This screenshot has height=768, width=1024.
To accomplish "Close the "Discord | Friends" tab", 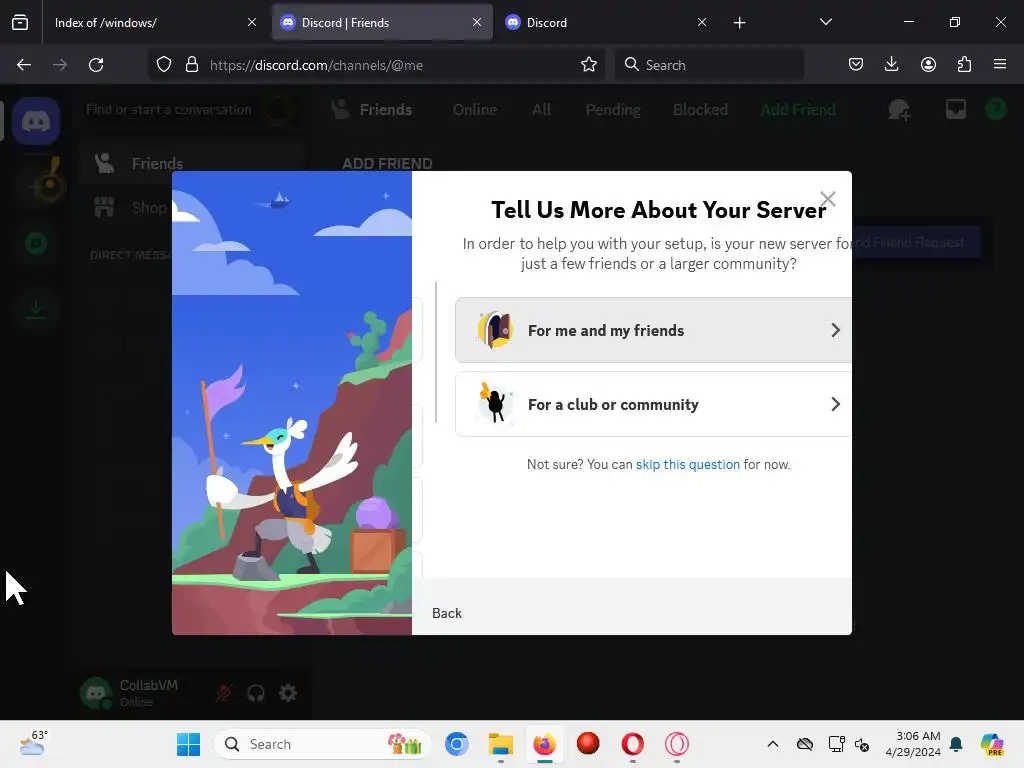I will pos(477,22).
